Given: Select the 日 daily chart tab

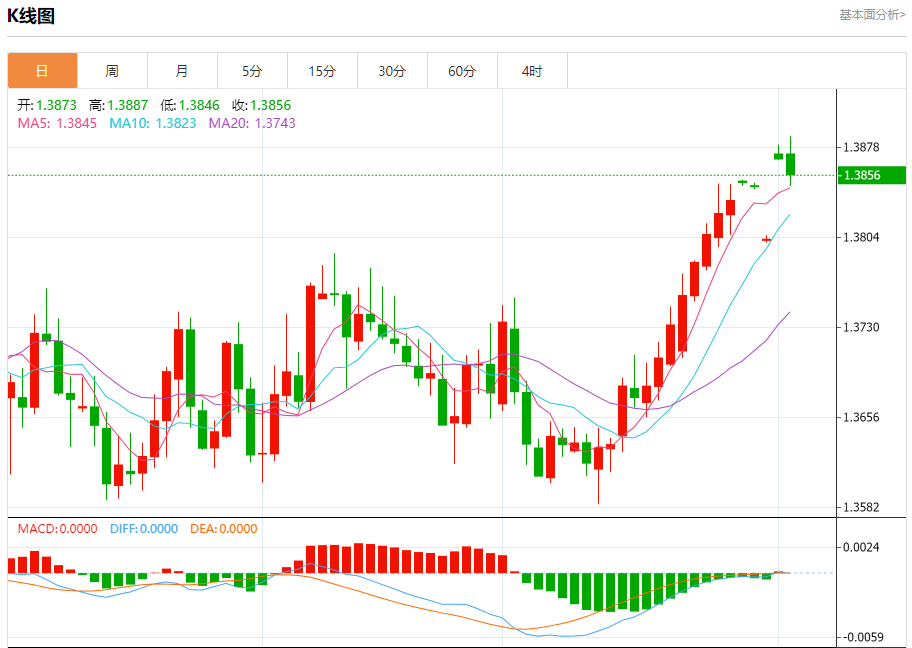Looking at the screenshot, I should click(42, 71).
